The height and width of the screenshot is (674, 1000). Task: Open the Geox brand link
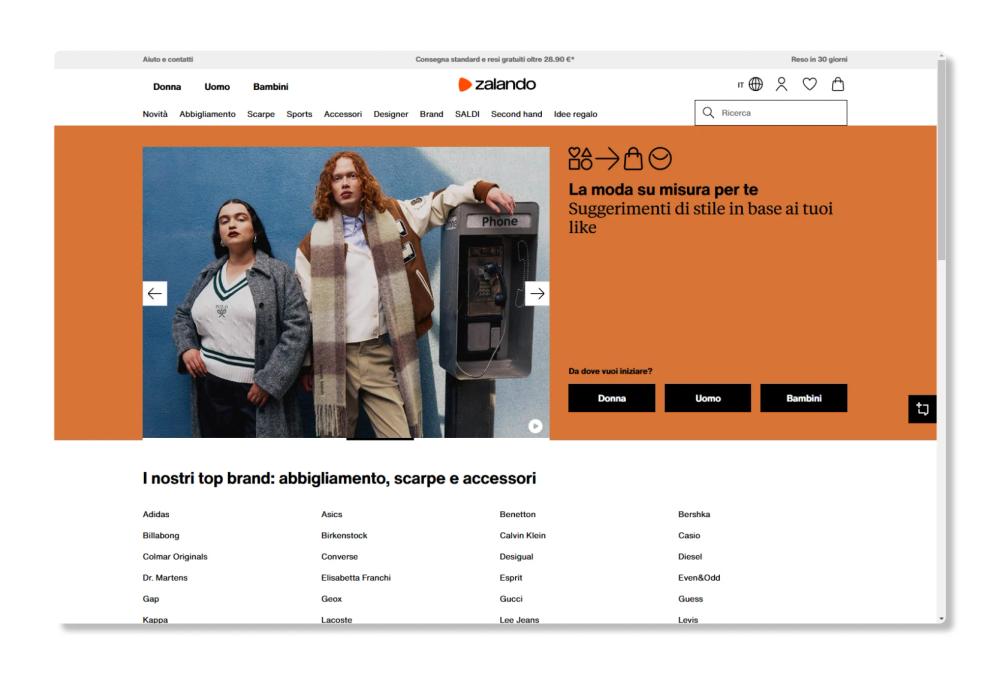pos(331,598)
